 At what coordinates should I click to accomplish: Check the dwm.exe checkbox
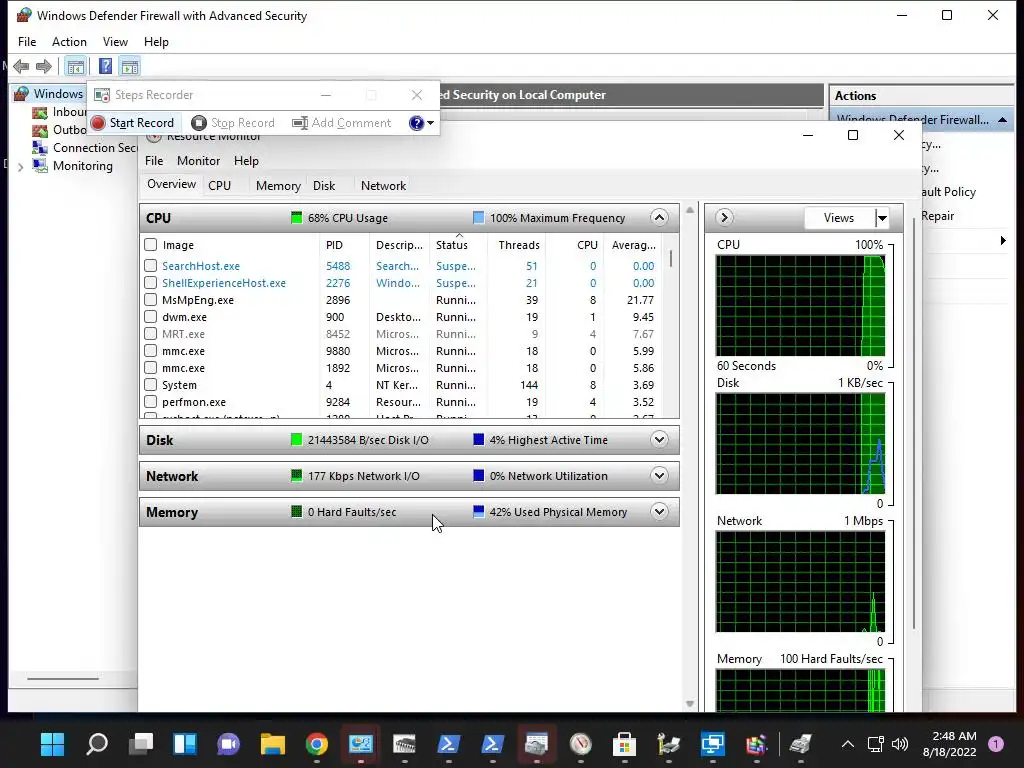151,317
